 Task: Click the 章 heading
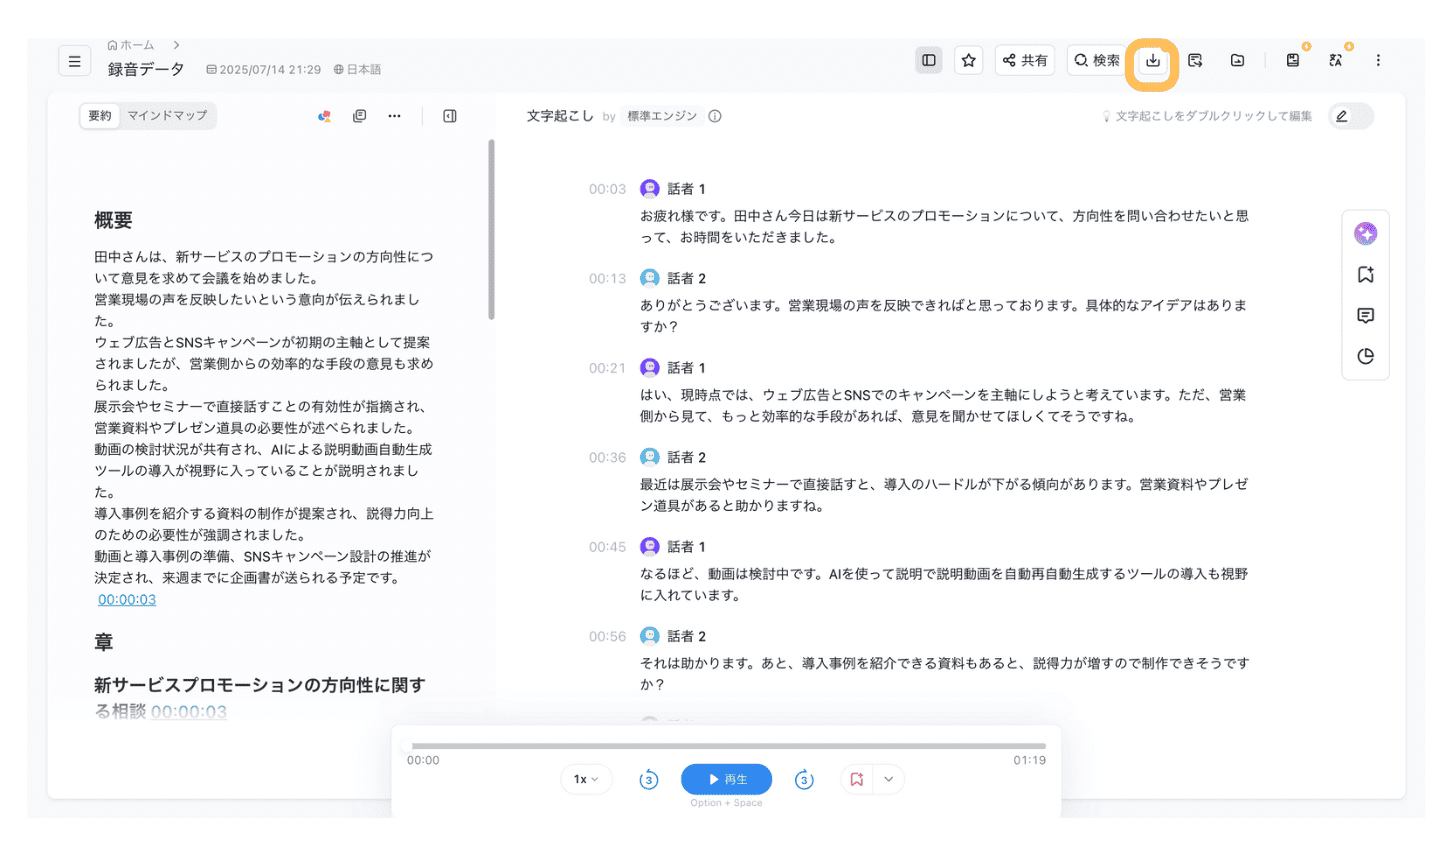click(x=103, y=643)
